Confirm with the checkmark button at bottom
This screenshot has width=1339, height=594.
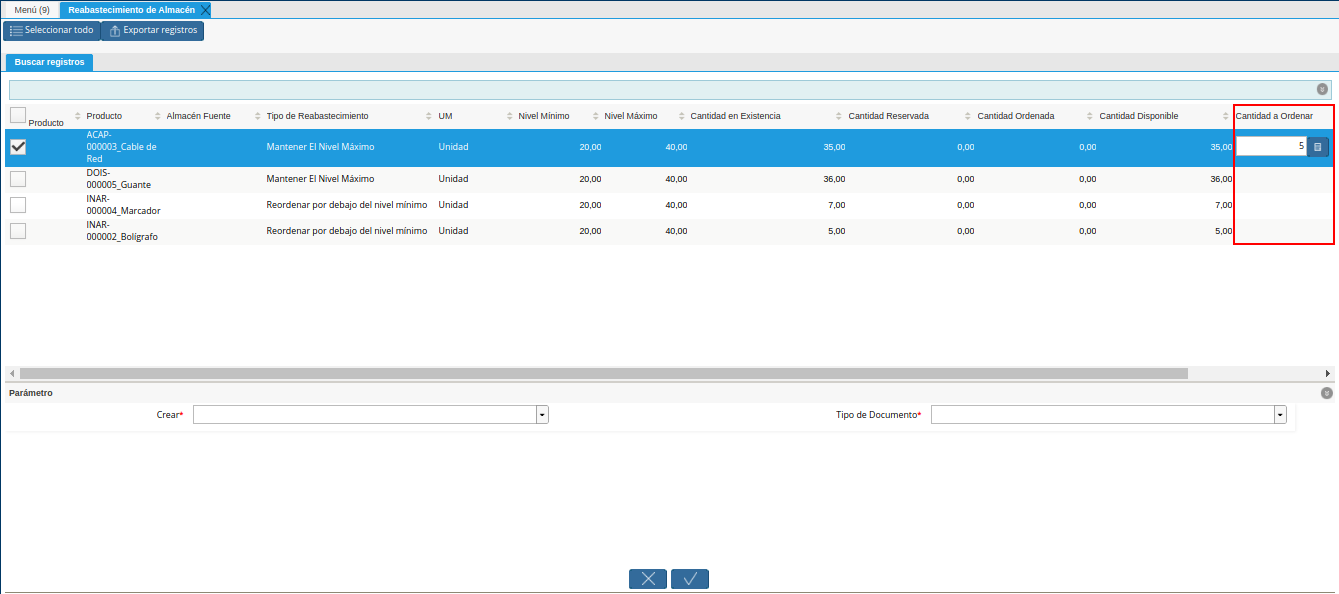[690, 579]
